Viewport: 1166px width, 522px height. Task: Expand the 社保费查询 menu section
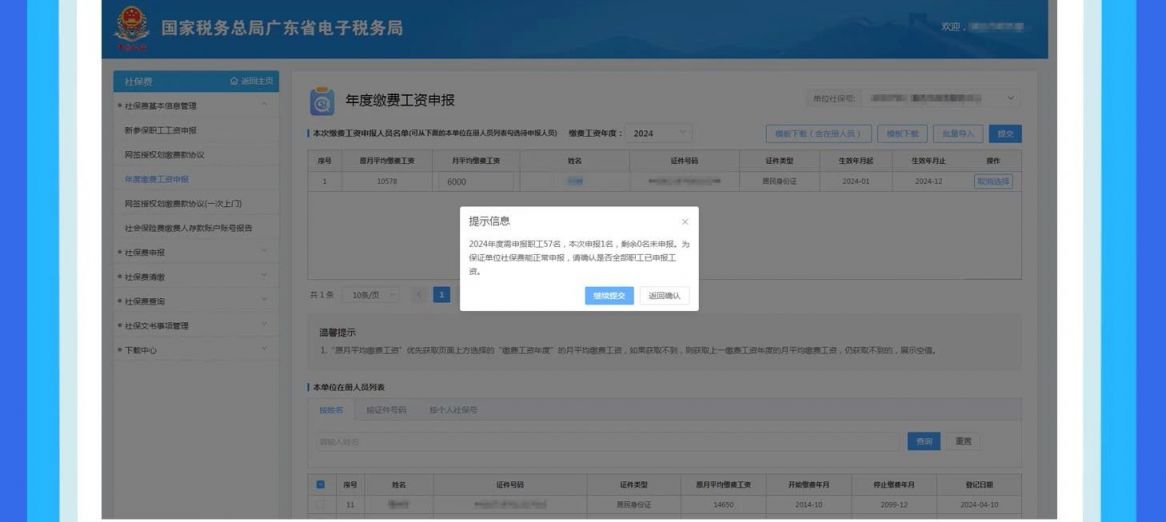[264, 301]
